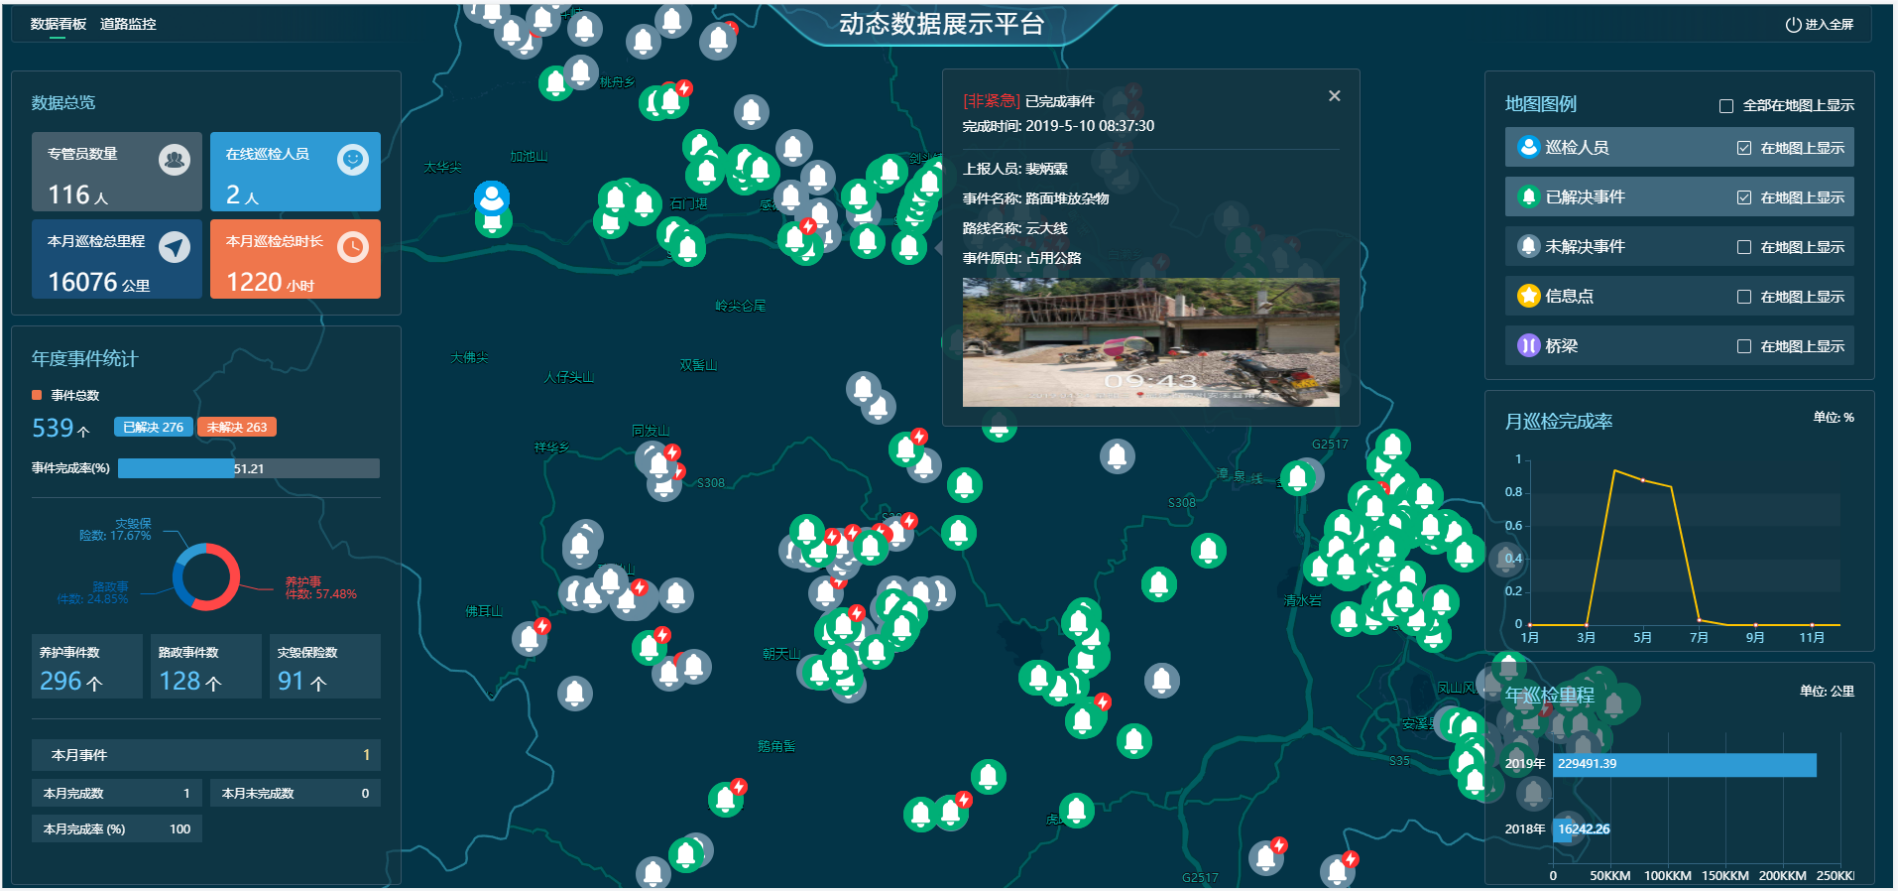Viewport: 1898px width, 891px height.
Task: Uncheck map display for 巡检人员
Action: pos(1744,148)
